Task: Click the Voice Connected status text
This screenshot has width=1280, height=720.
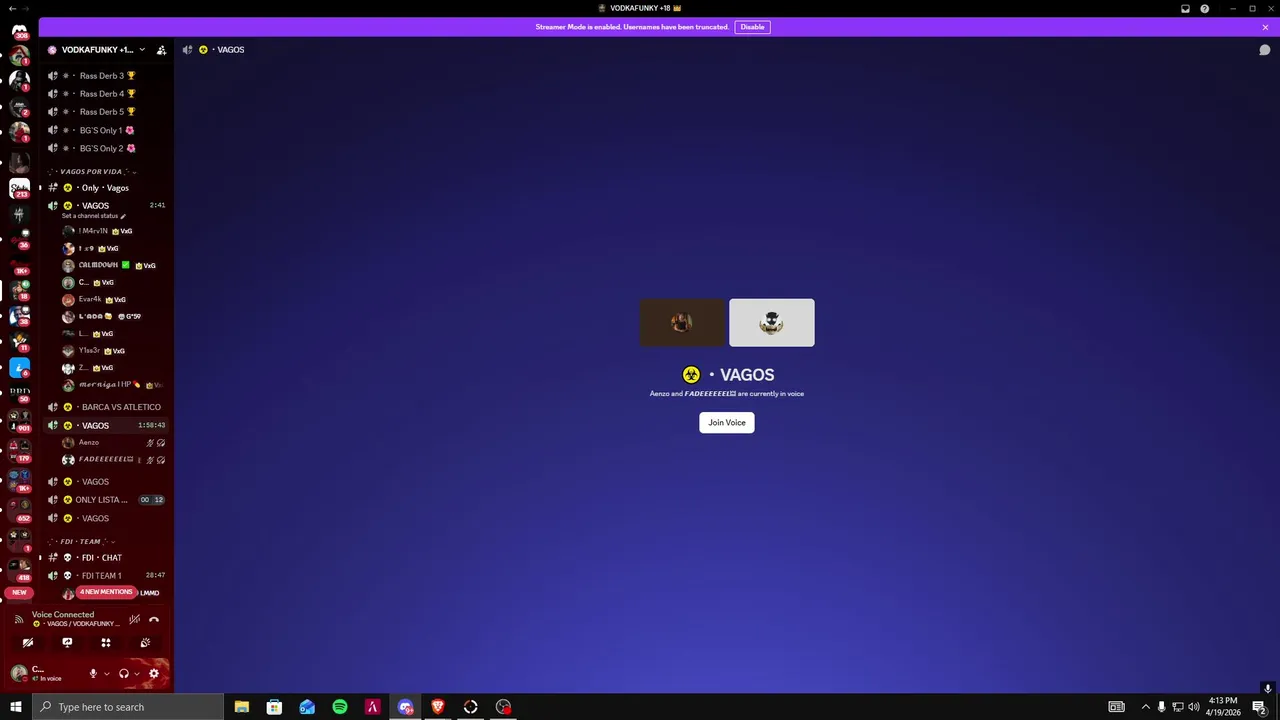Action: pyautogui.click(x=63, y=615)
